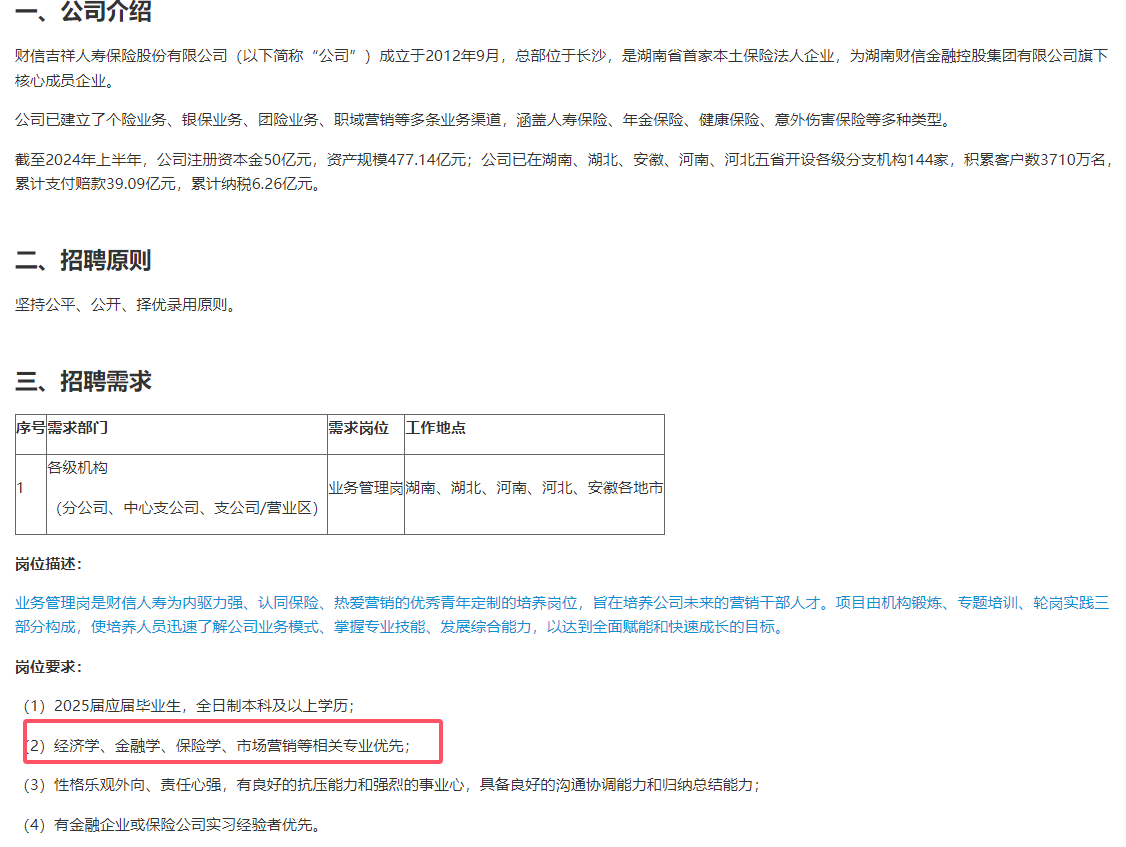Viewport: 1126px width, 847px height.
Task: Click requirement (3) starting with 性格乐观外向
Action: 392,785
